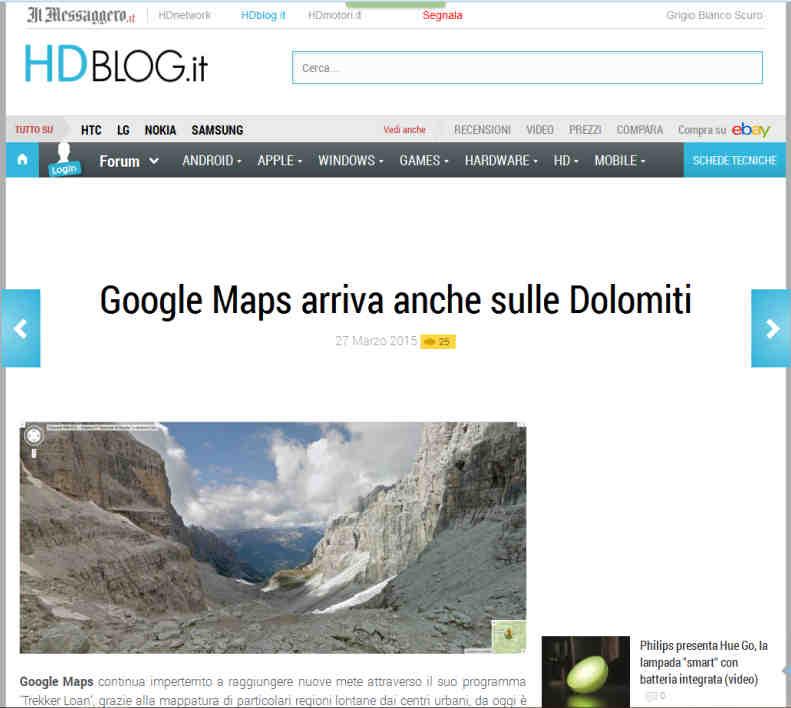Image resolution: width=791 pixels, height=708 pixels.
Task: Open the HD menu dropdown
Action: pos(566,160)
